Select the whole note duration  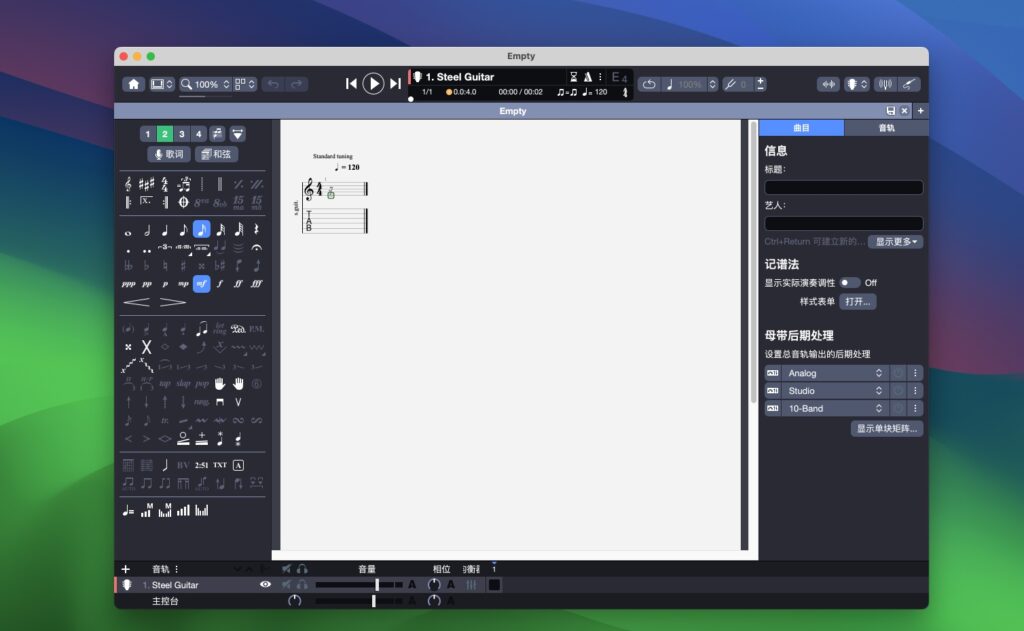pos(128,230)
